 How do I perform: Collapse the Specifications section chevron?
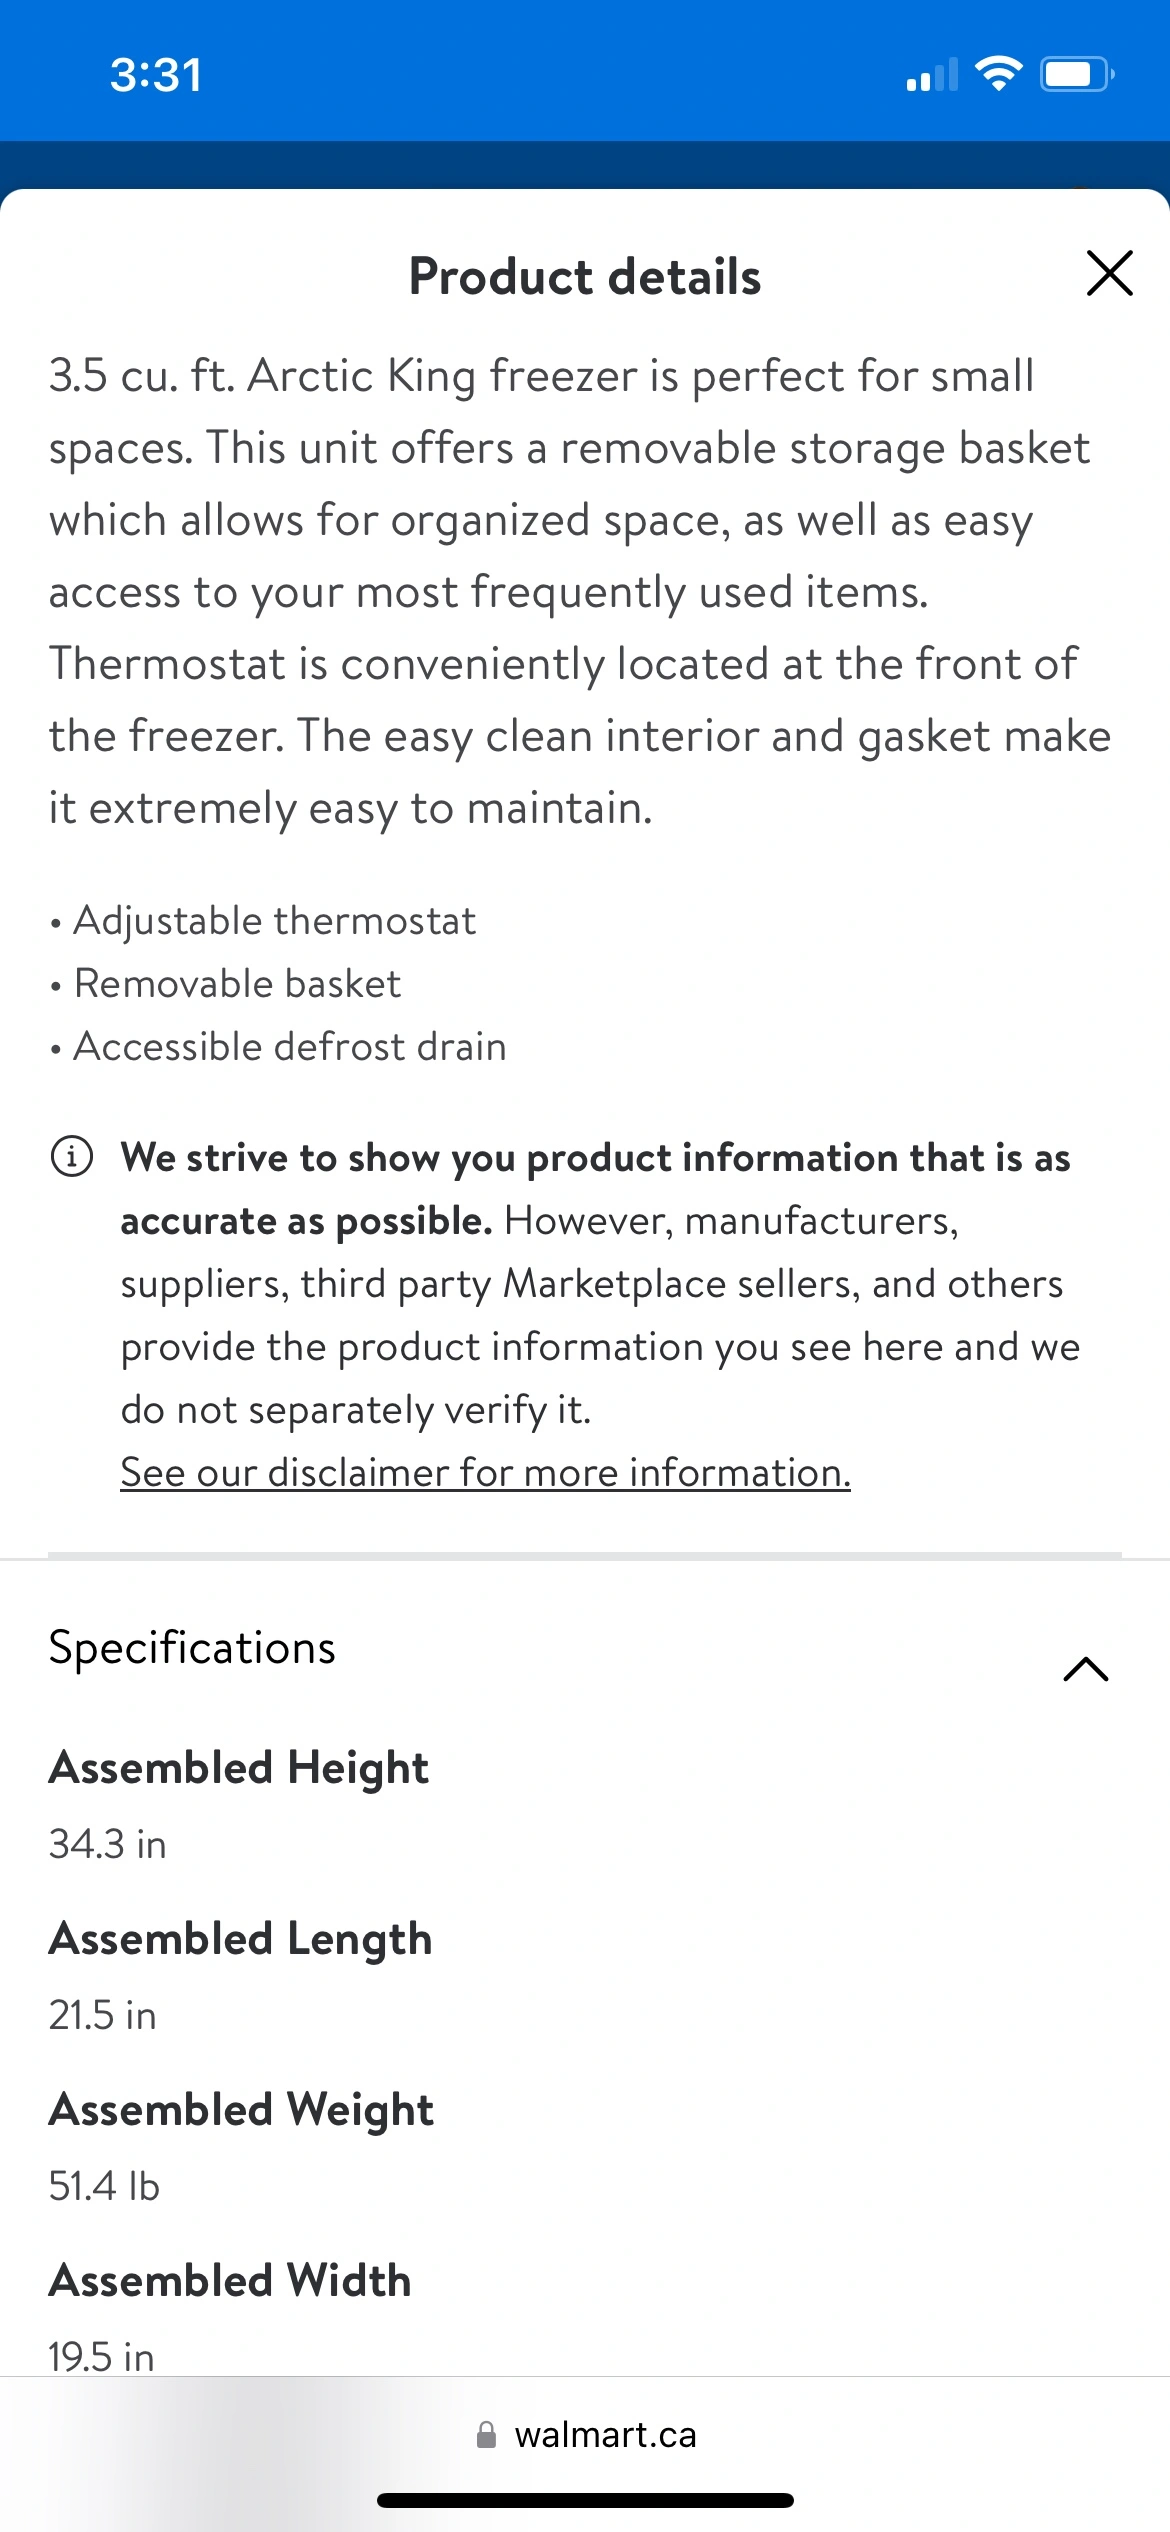click(x=1086, y=1668)
